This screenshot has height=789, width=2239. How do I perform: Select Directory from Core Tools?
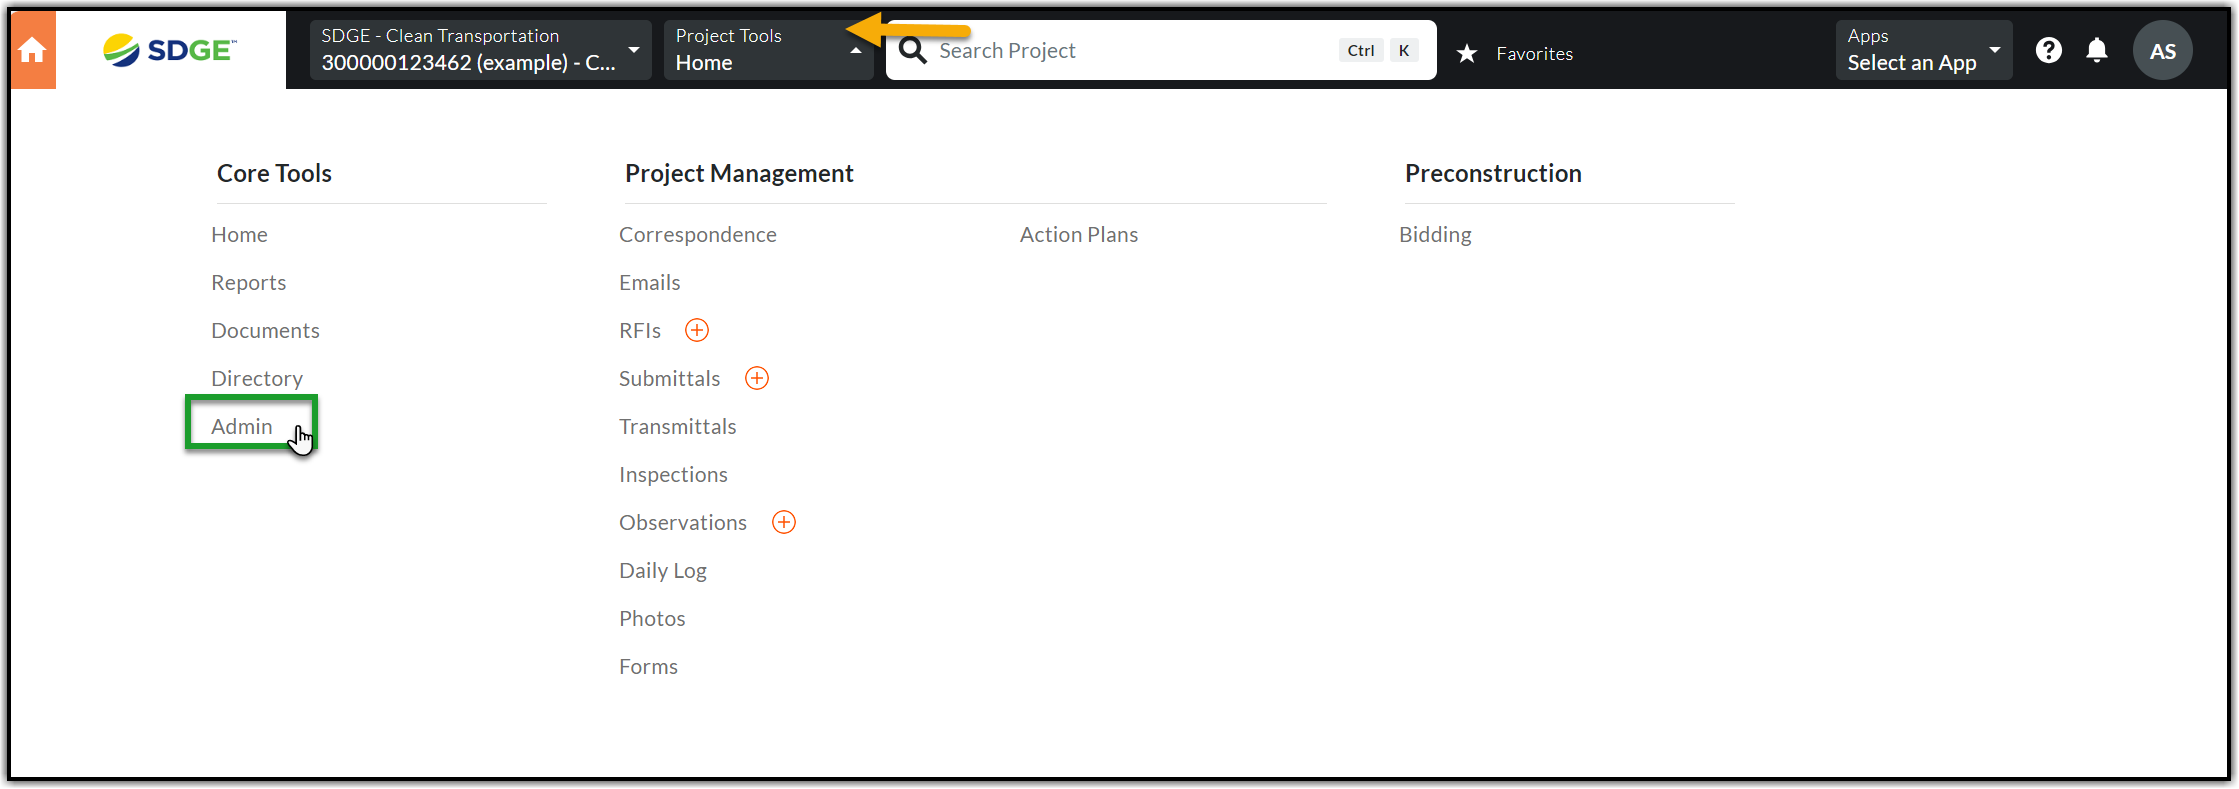[x=257, y=379]
